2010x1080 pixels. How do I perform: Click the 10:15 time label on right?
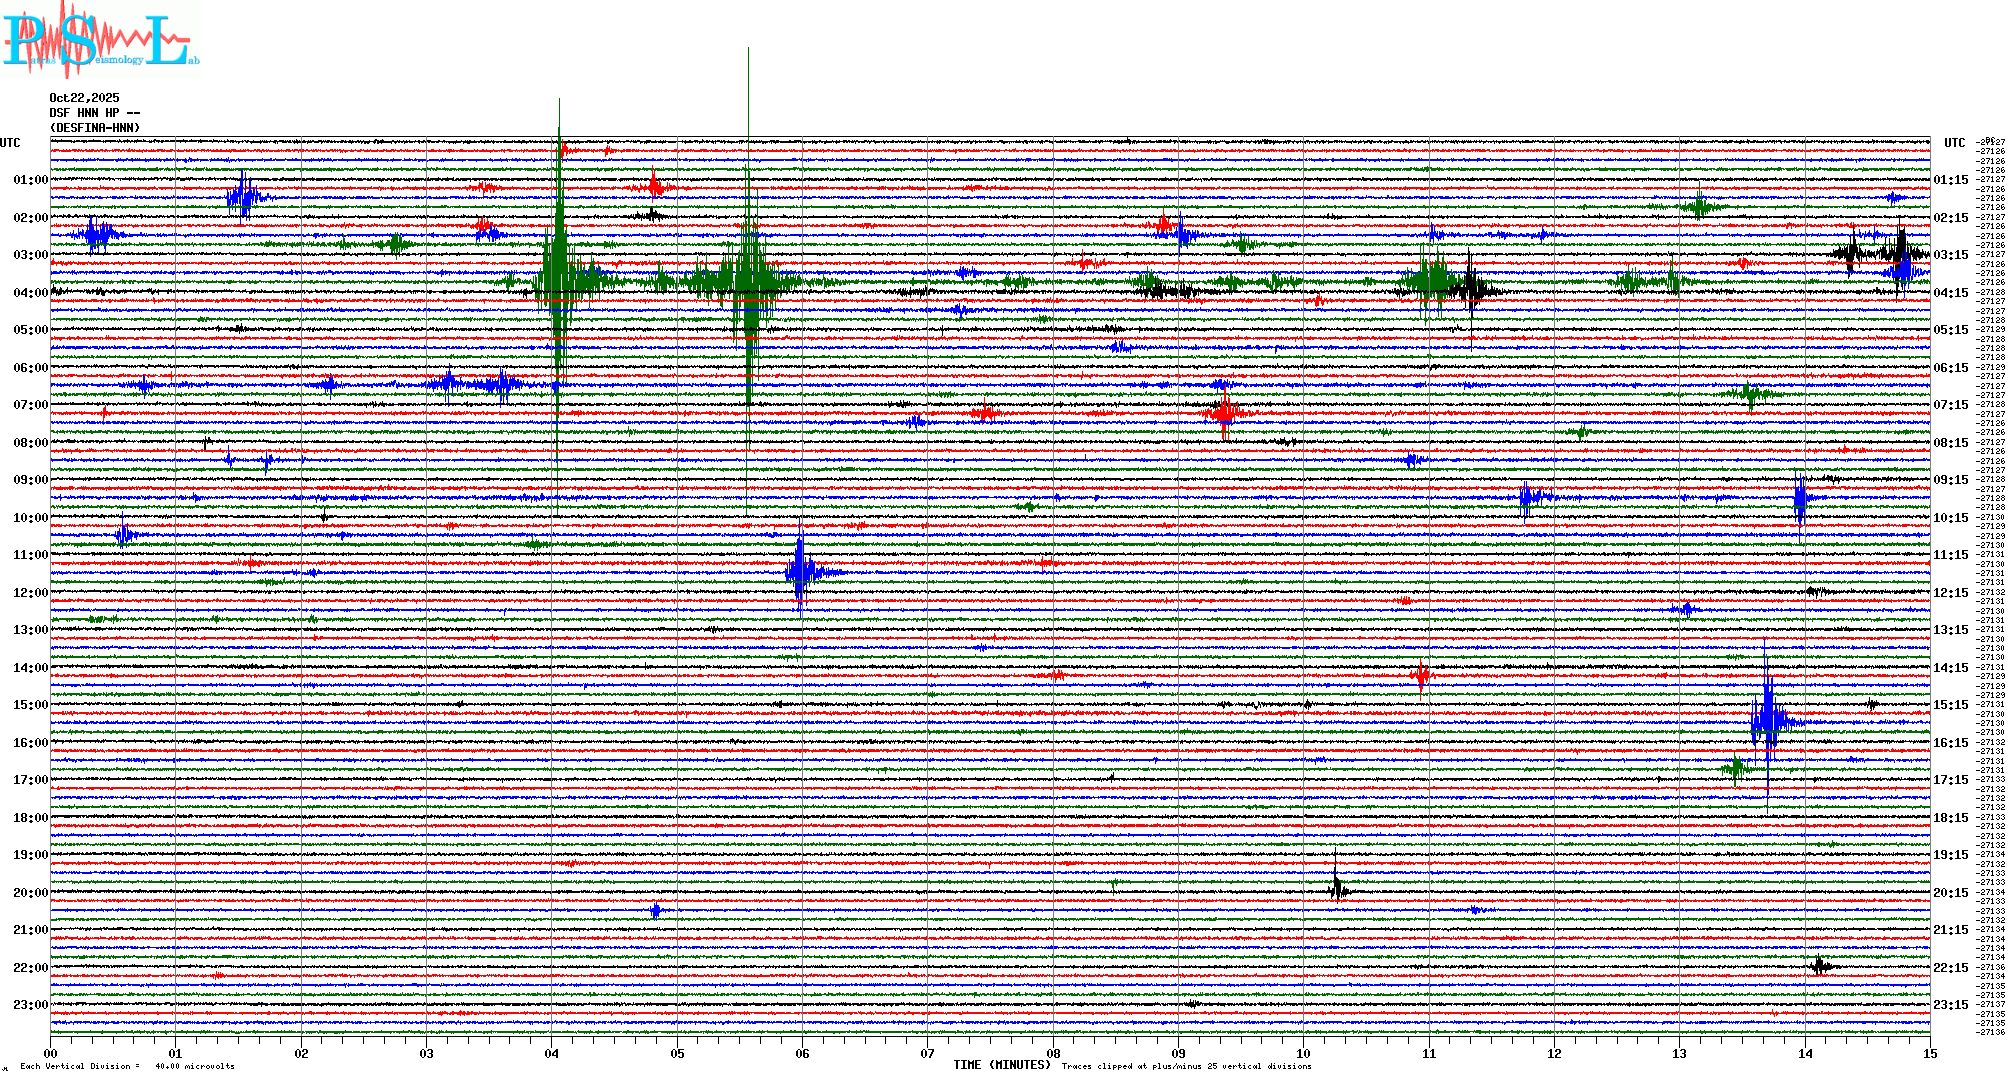click(x=1950, y=518)
